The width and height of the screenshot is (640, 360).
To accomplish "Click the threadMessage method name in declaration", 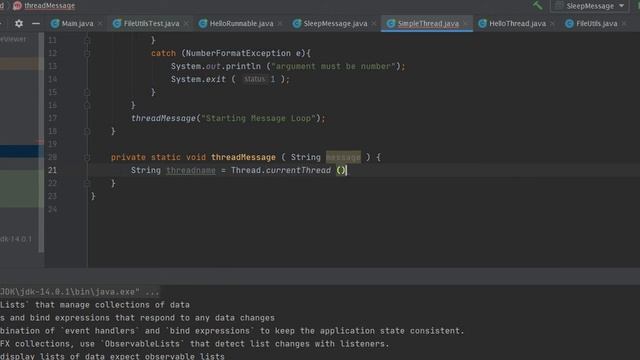I will coord(243,157).
